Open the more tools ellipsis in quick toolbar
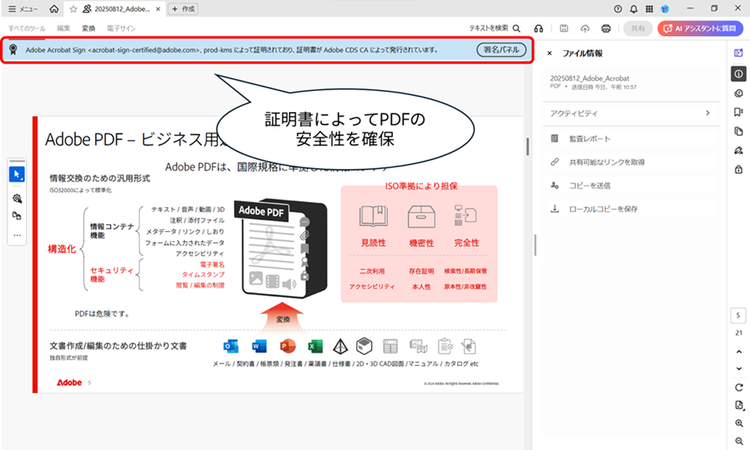This screenshot has height=450, width=750. [17, 235]
